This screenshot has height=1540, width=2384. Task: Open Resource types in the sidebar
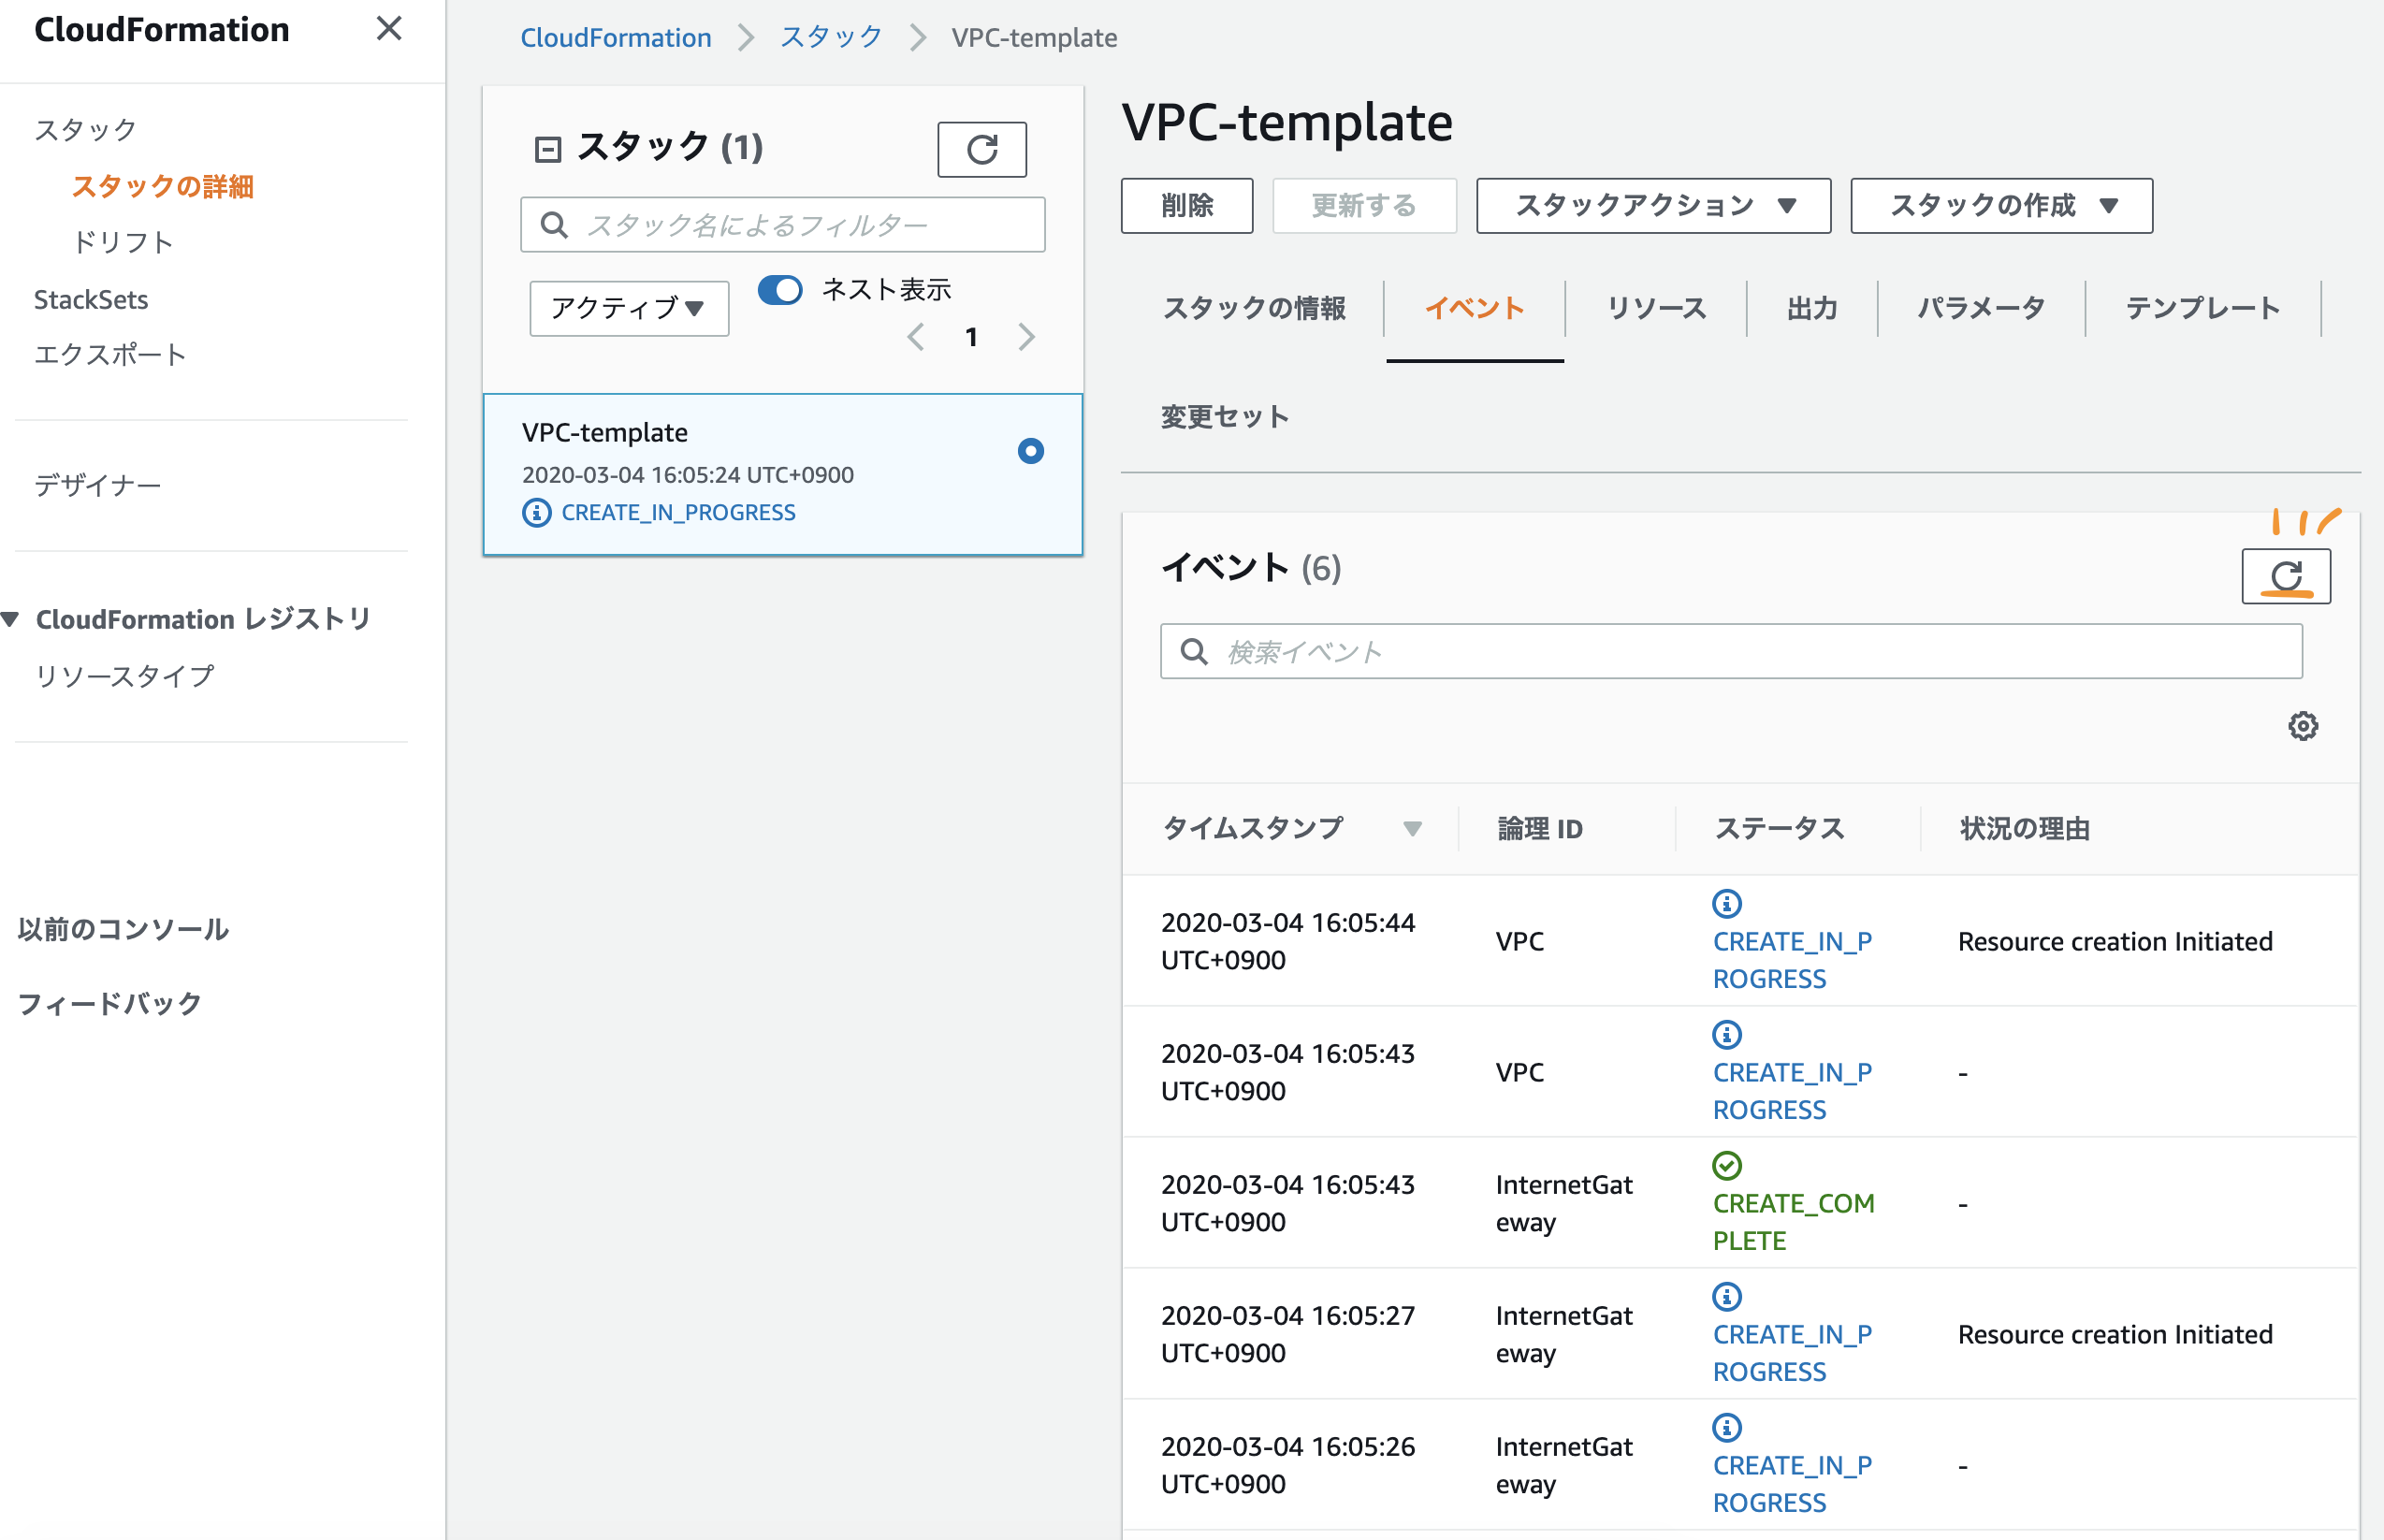124,677
